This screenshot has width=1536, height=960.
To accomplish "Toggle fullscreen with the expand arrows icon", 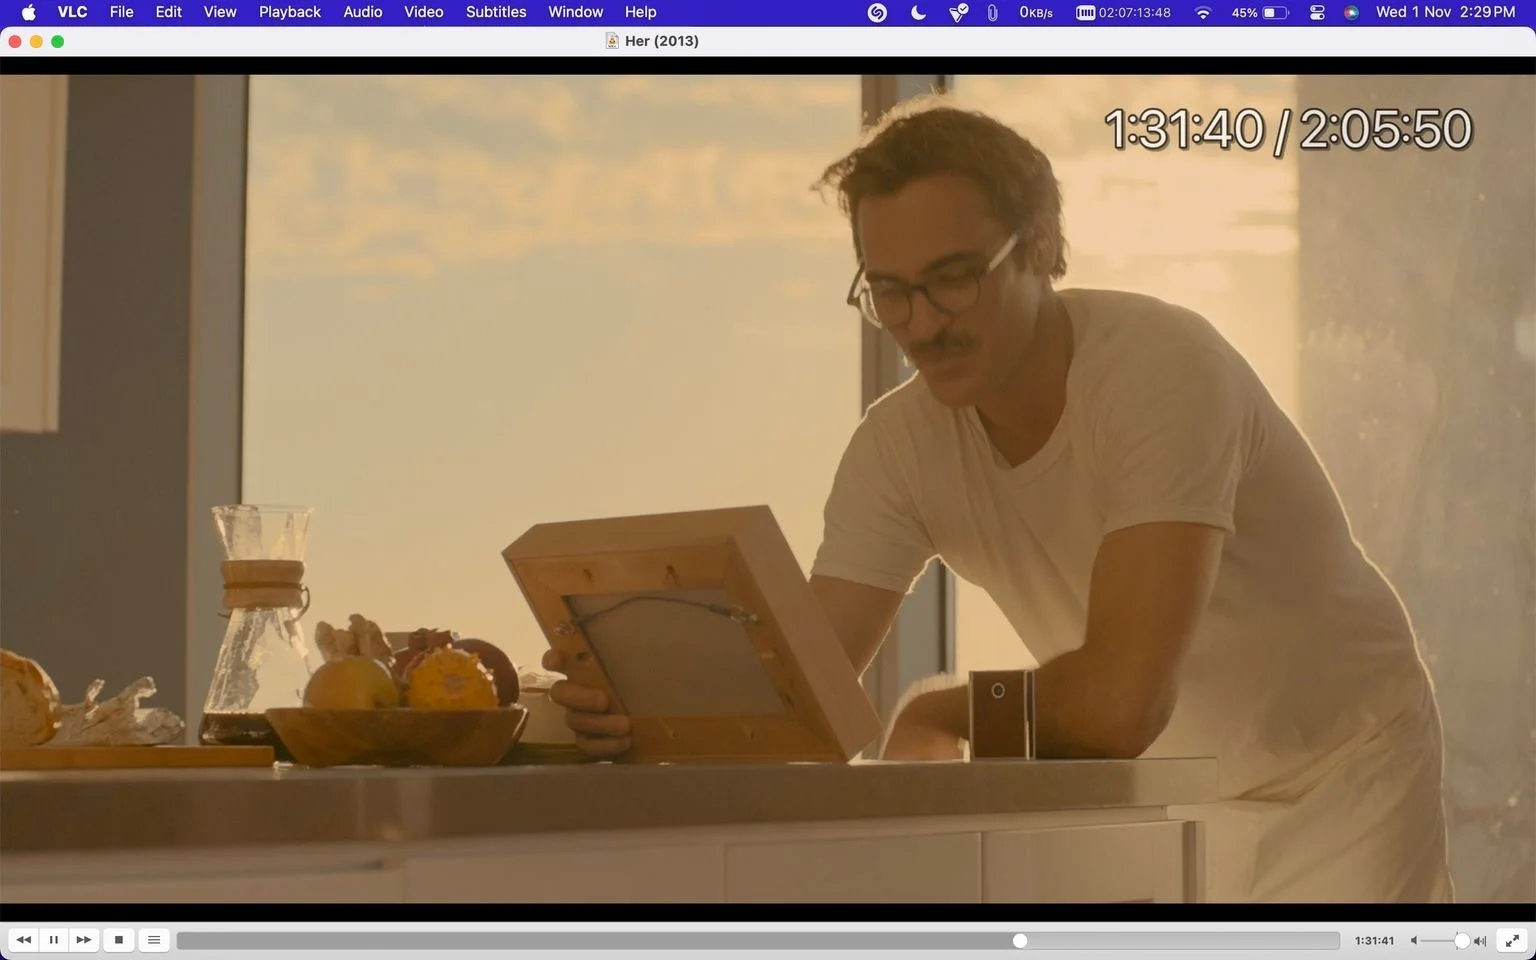I will click(1513, 940).
